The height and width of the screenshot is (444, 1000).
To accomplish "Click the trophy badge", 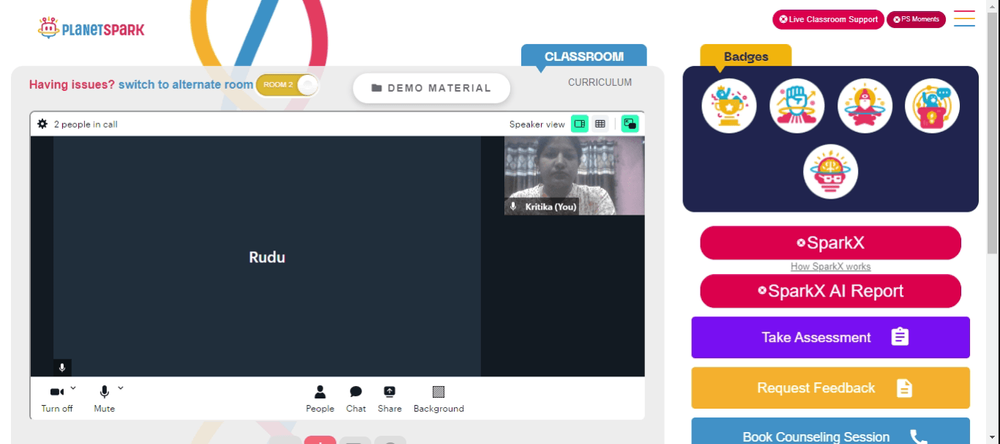I will click(729, 106).
